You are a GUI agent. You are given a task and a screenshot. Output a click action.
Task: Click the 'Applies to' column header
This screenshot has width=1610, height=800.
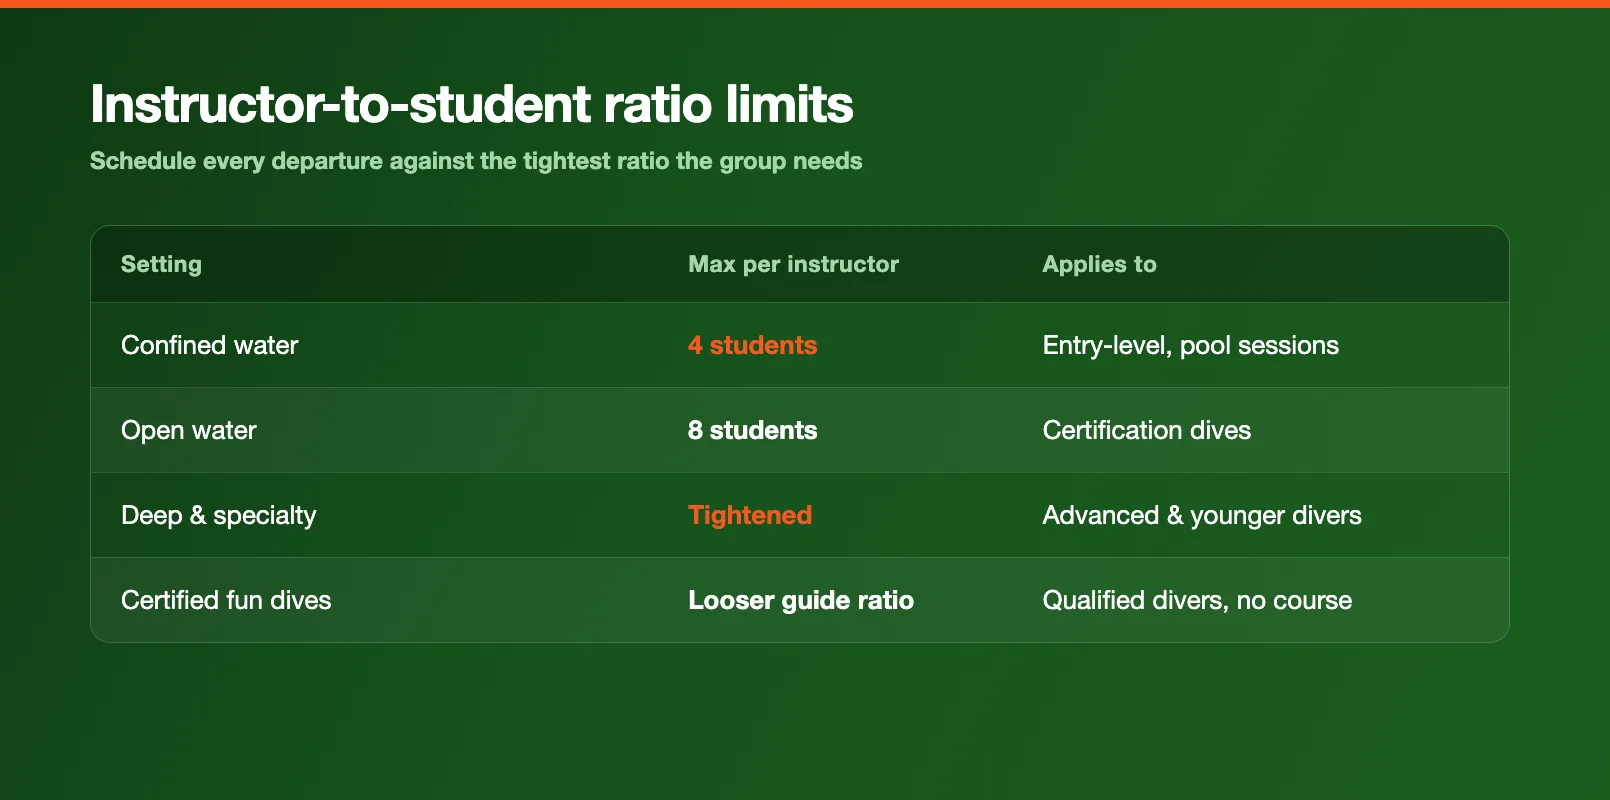point(1099,264)
